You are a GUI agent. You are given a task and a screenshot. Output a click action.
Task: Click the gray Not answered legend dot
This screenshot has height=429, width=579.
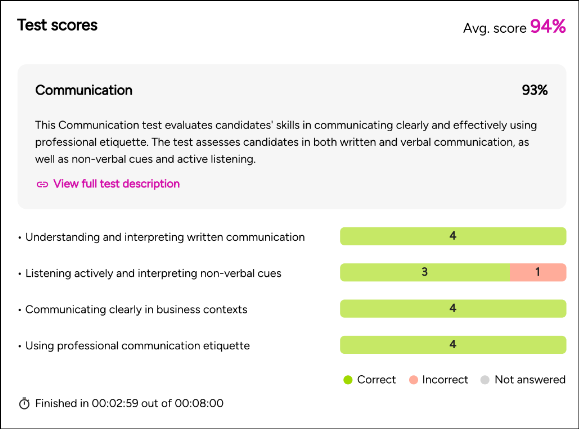coord(485,380)
